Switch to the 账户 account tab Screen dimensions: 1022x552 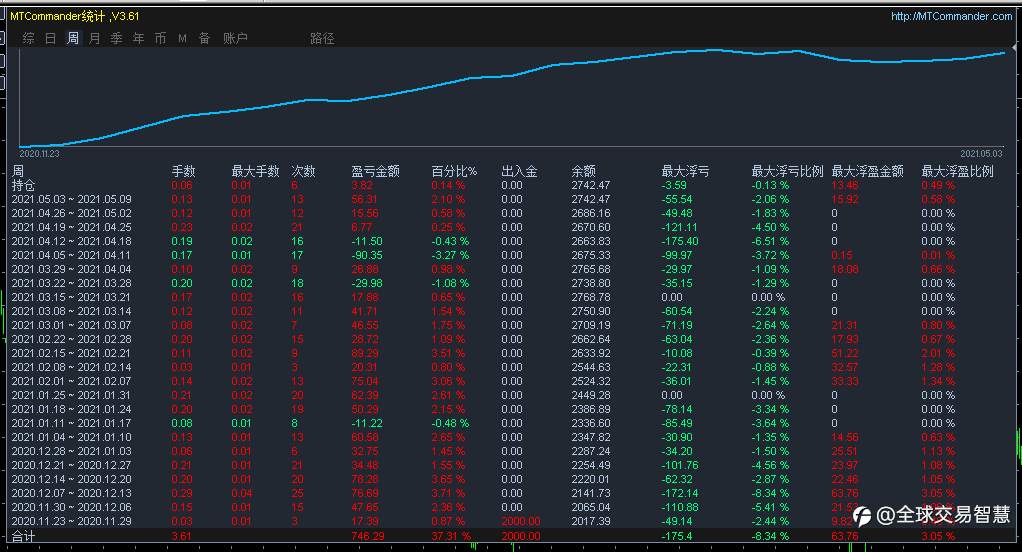point(235,38)
